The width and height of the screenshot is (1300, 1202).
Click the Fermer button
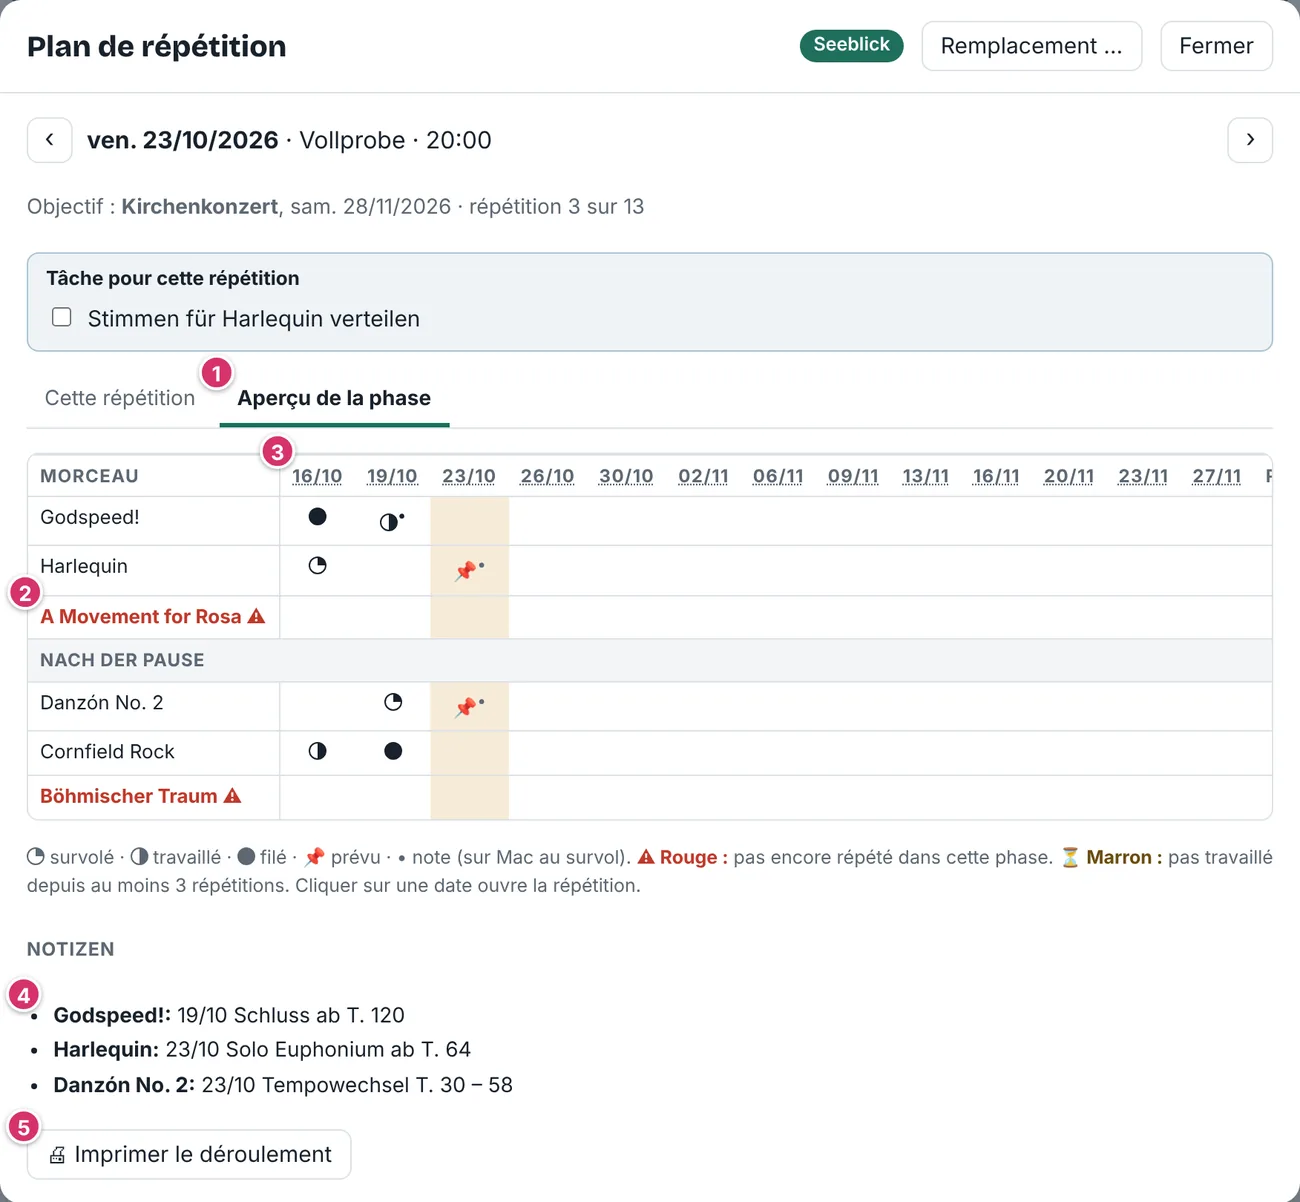1216,46
